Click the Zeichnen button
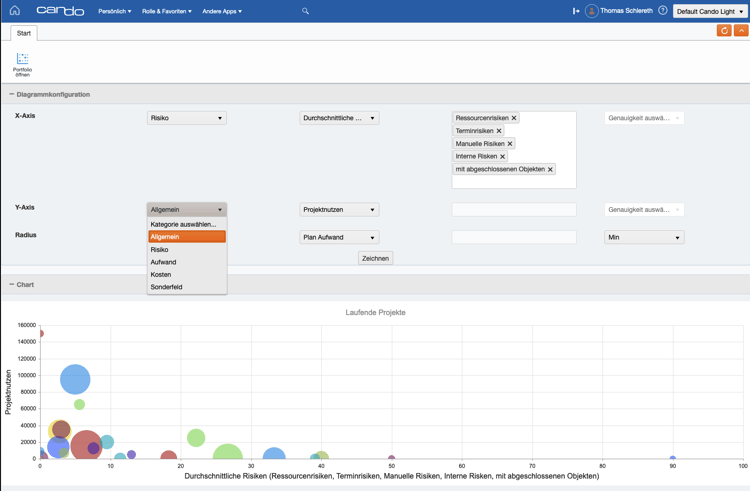Viewport: 750px width, 491px height. [x=375, y=258]
